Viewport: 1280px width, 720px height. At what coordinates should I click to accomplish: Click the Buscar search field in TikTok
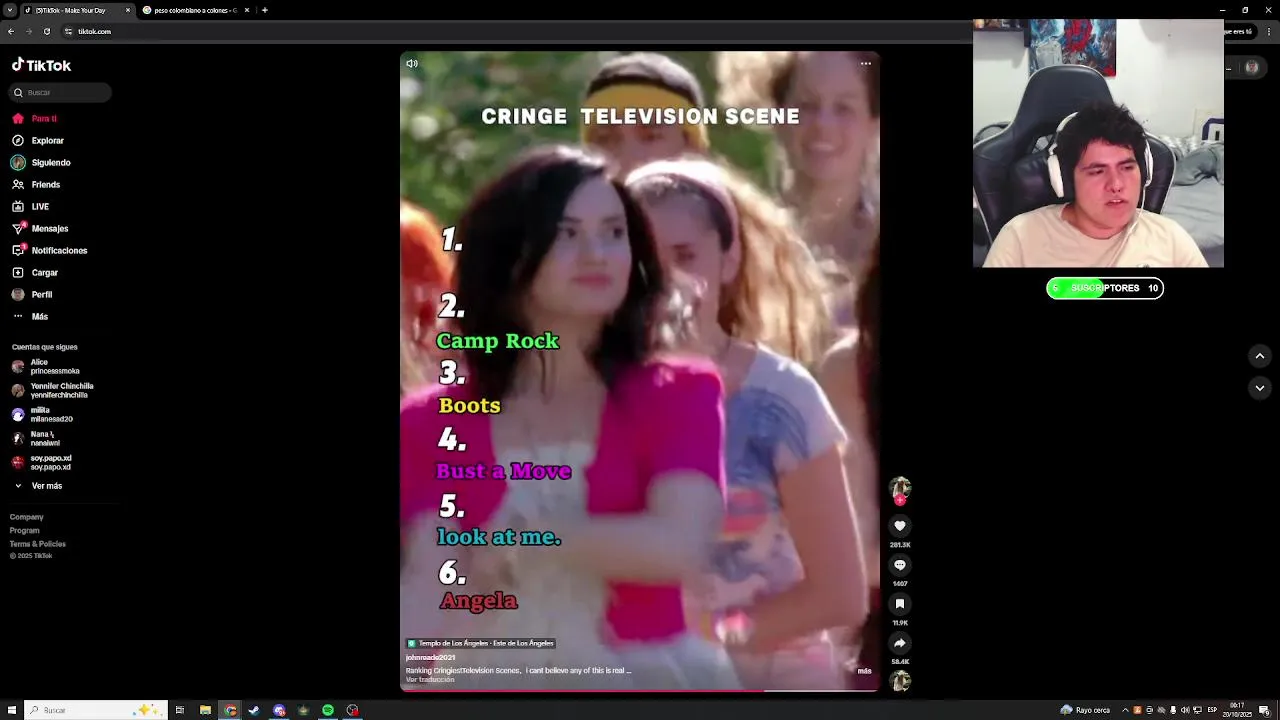tap(60, 92)
